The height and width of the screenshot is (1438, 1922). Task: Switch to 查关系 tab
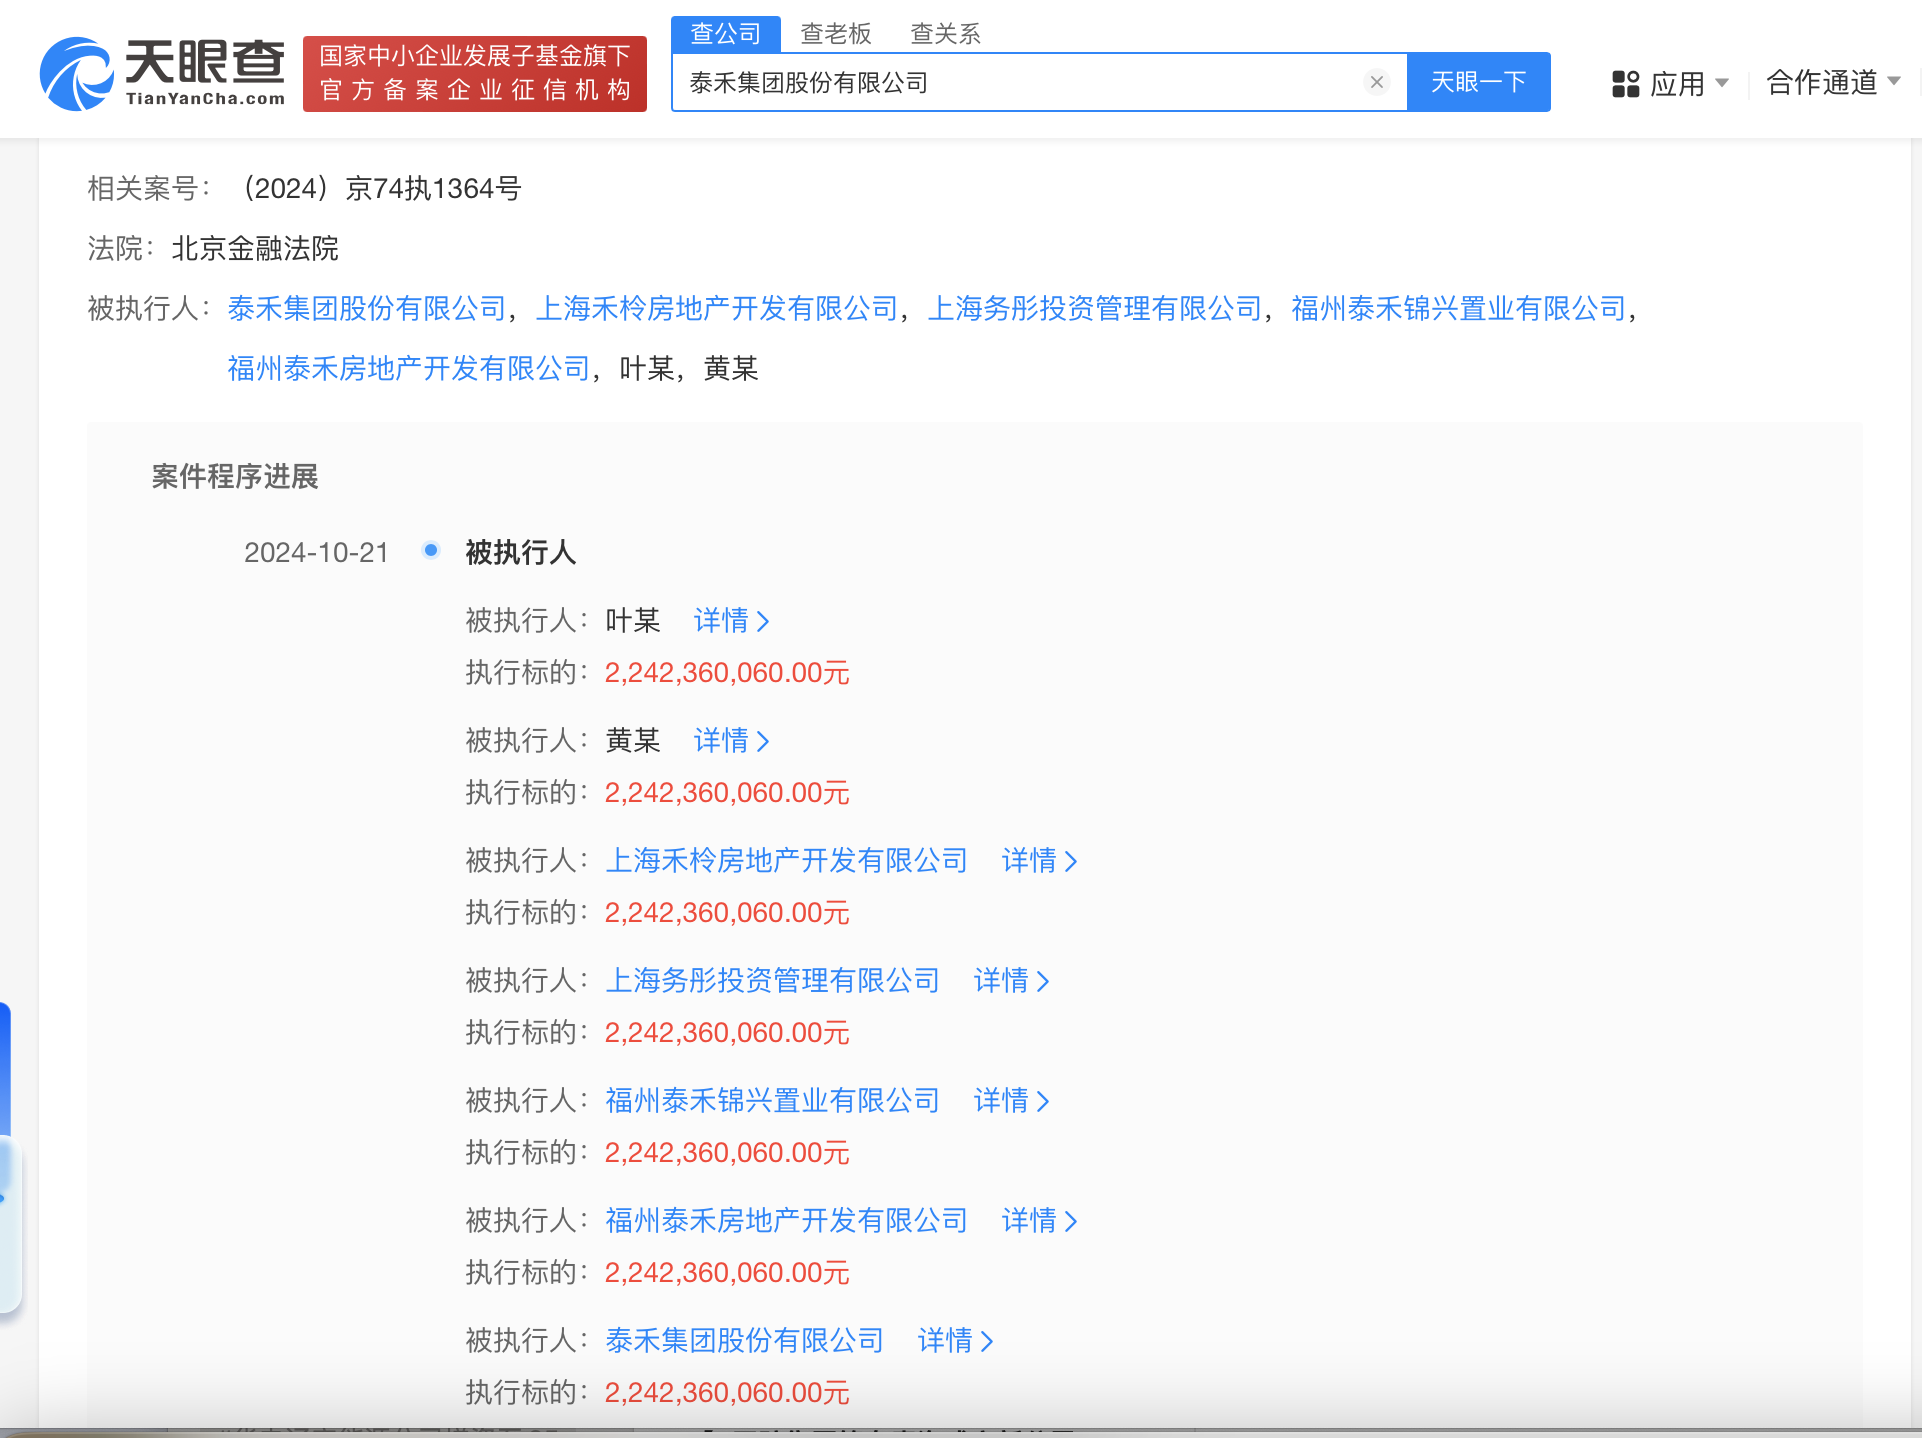point(945,34)
